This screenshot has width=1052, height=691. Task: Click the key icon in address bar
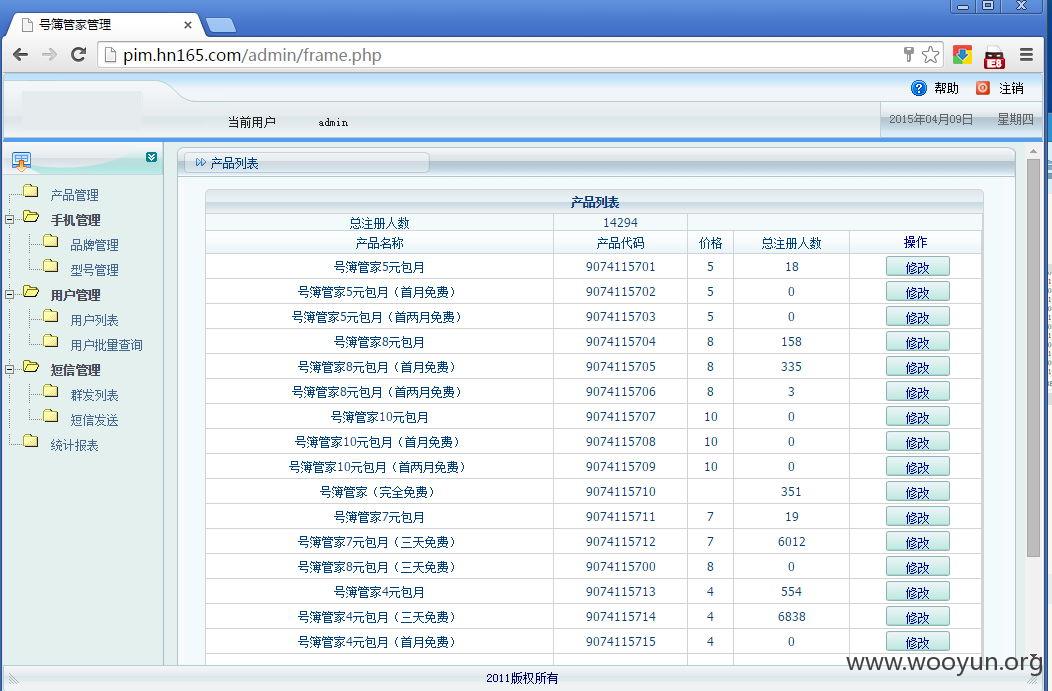coord(908,54)
